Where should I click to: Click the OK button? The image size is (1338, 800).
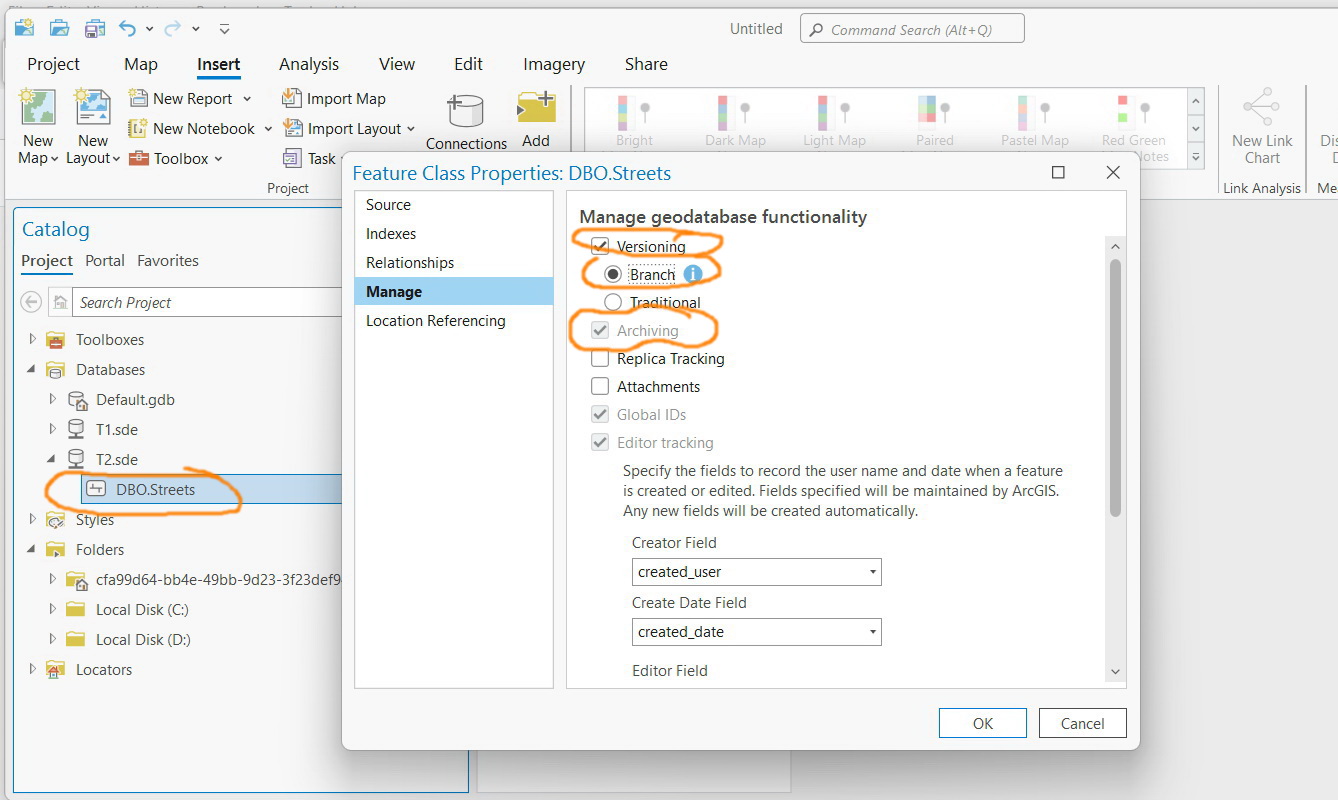pyautogui.click(x=983, y=723)
